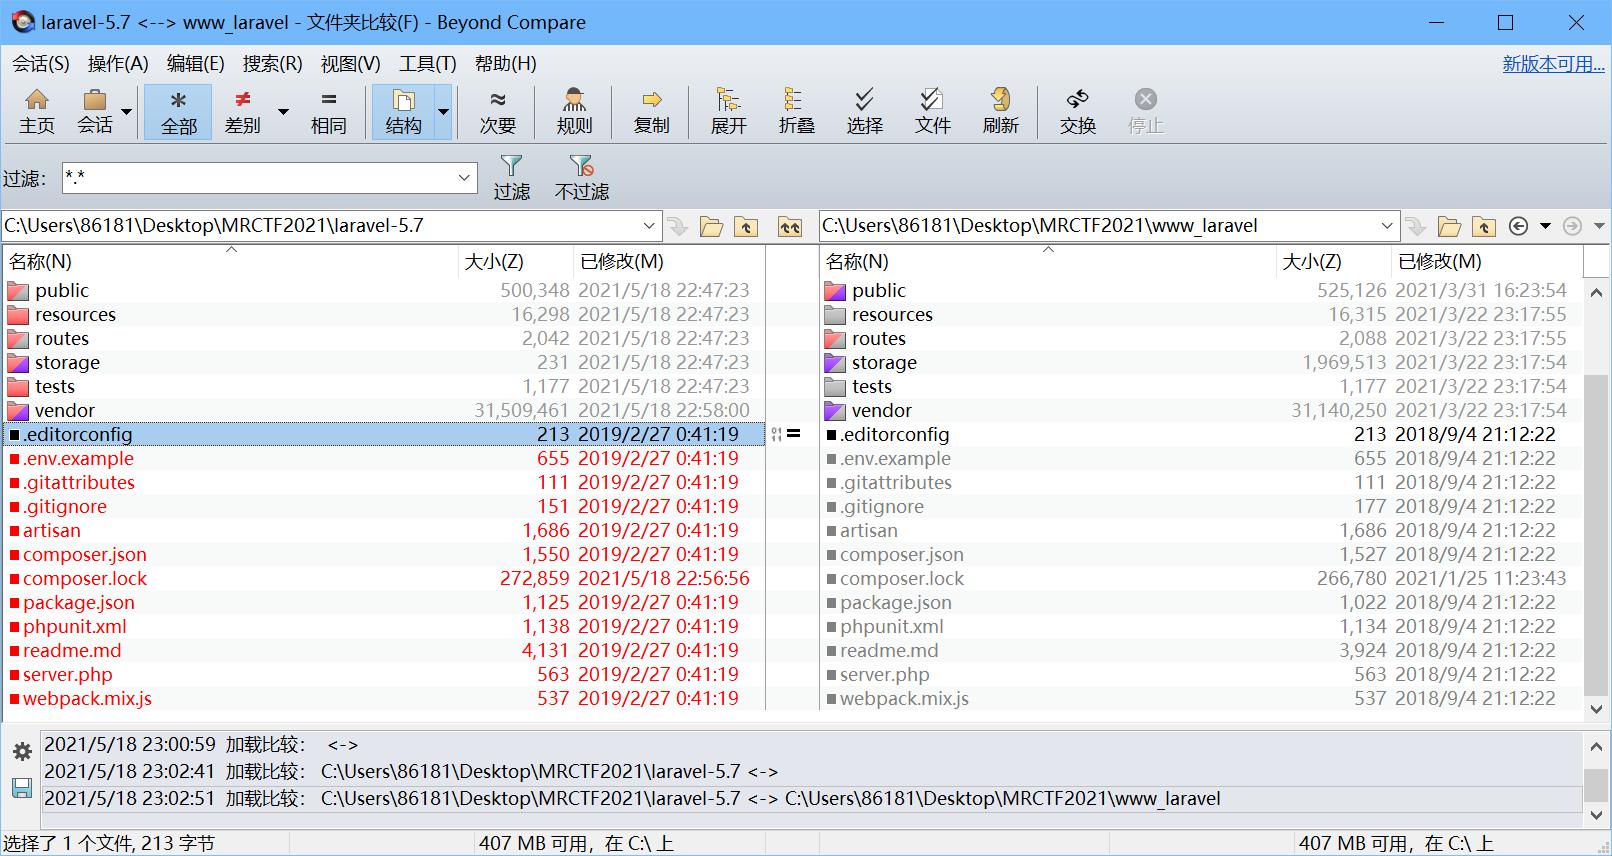
Task: Swap sides using 交换
Action: pyautogui.click(x=1077, y=111)
